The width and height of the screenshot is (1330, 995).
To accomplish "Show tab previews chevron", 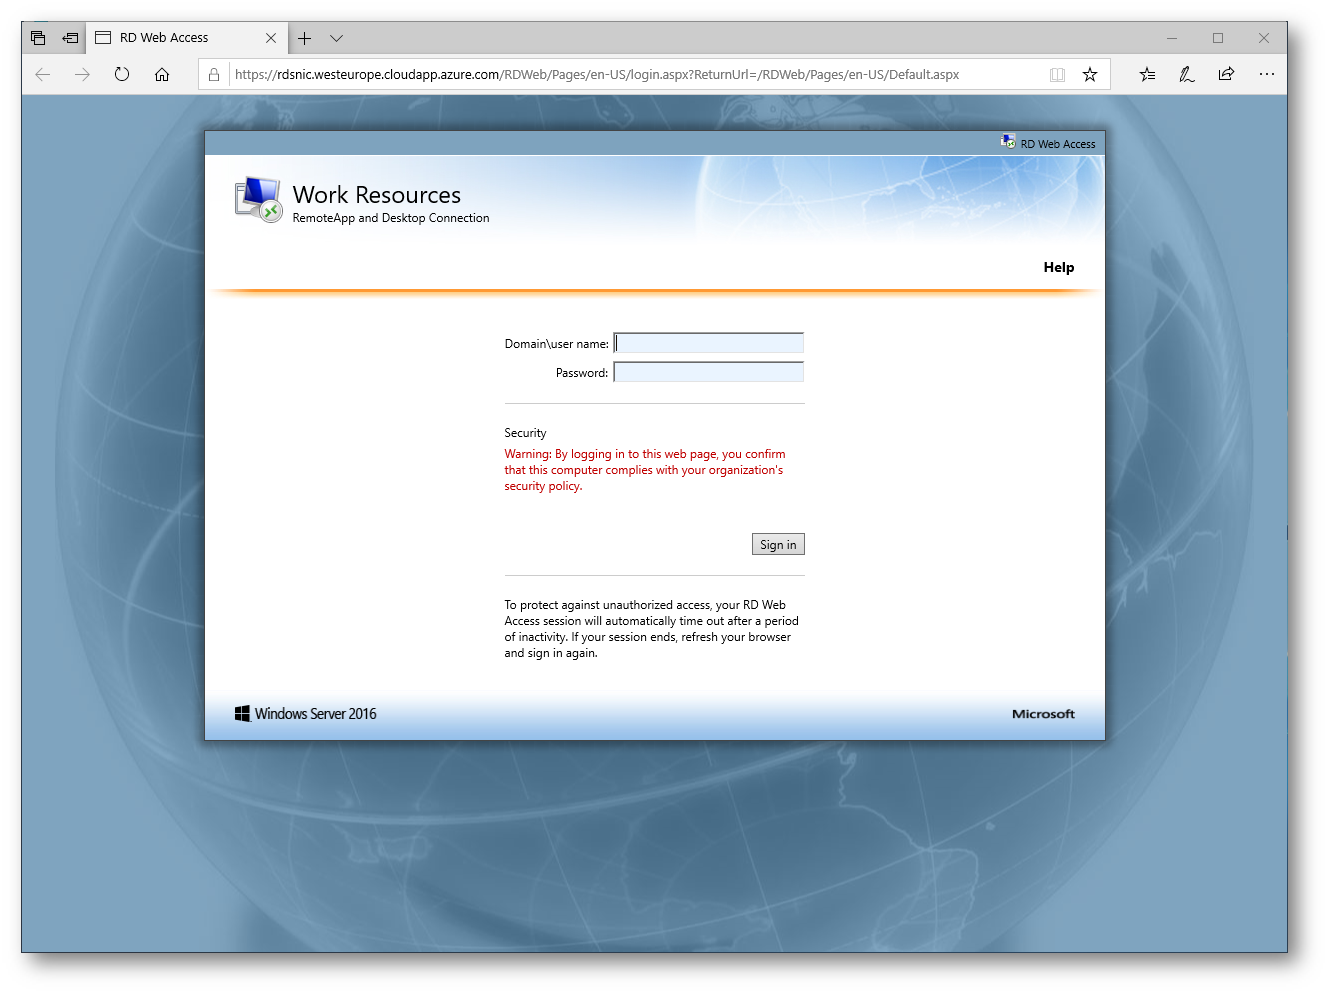I will click(x=336, y=38).
